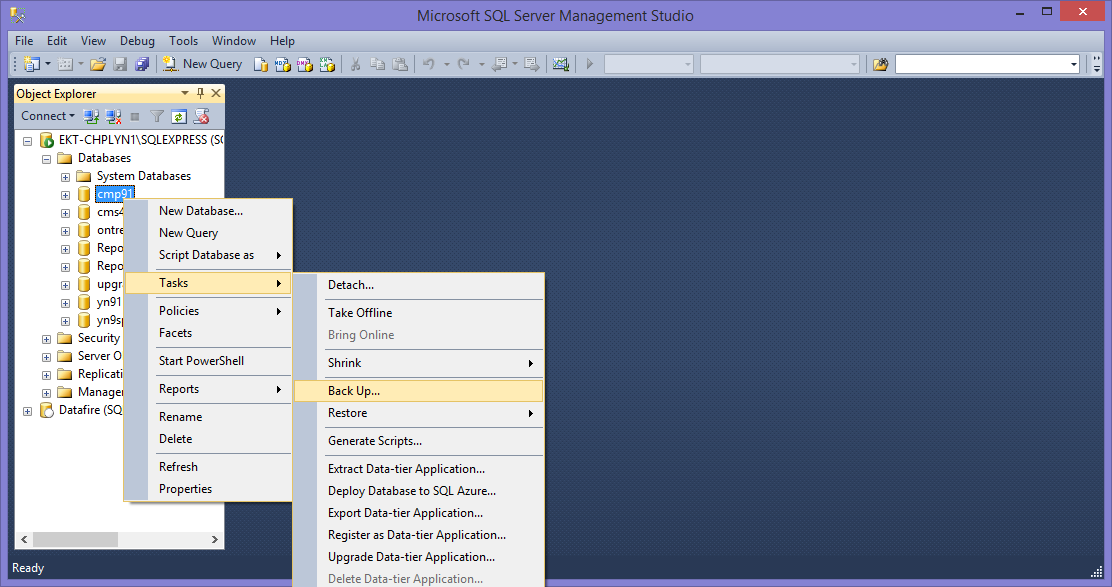This screenshot has height=587, width=1112.
Task: Open the Edit menu
Action: pos(57,40)
